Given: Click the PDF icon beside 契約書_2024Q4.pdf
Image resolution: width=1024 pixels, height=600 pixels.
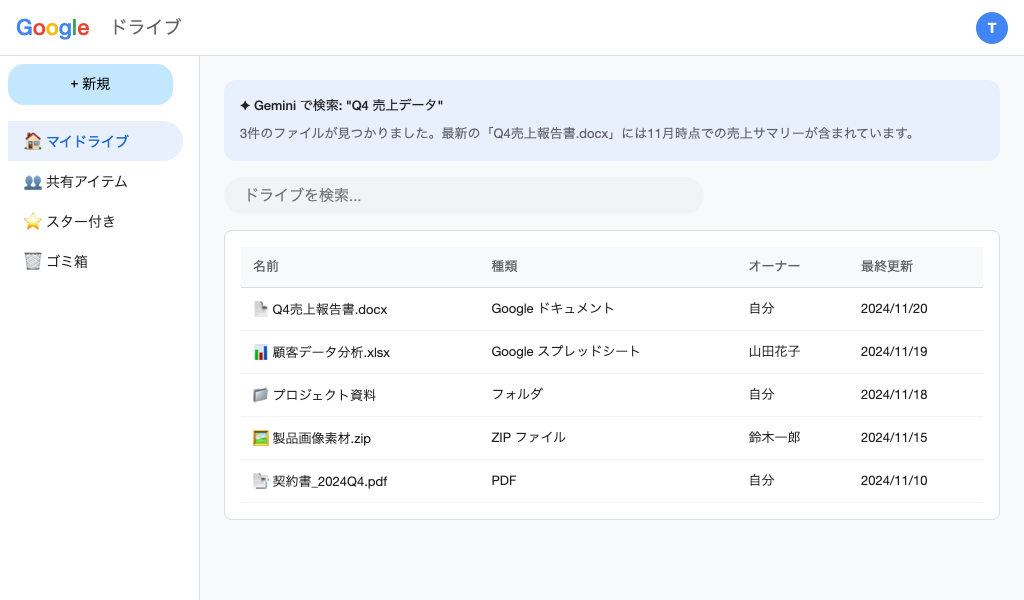Looking at the screenshot, I should click(x=260, y=480).
